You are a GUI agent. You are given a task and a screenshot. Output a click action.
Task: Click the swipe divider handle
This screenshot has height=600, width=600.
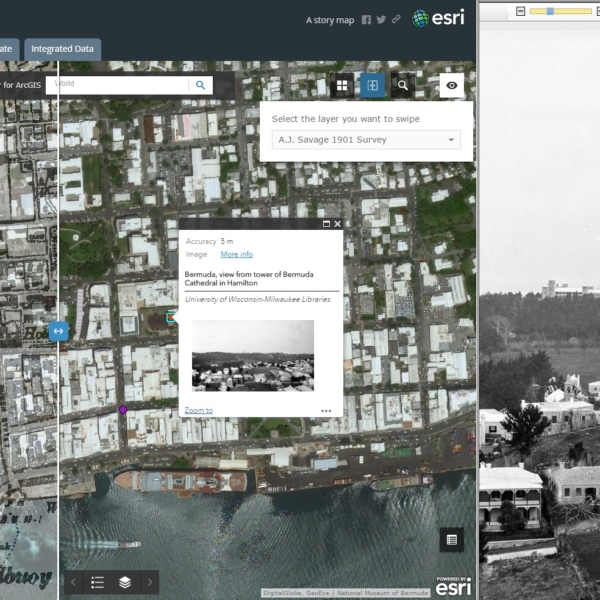(x=58, y=330)
